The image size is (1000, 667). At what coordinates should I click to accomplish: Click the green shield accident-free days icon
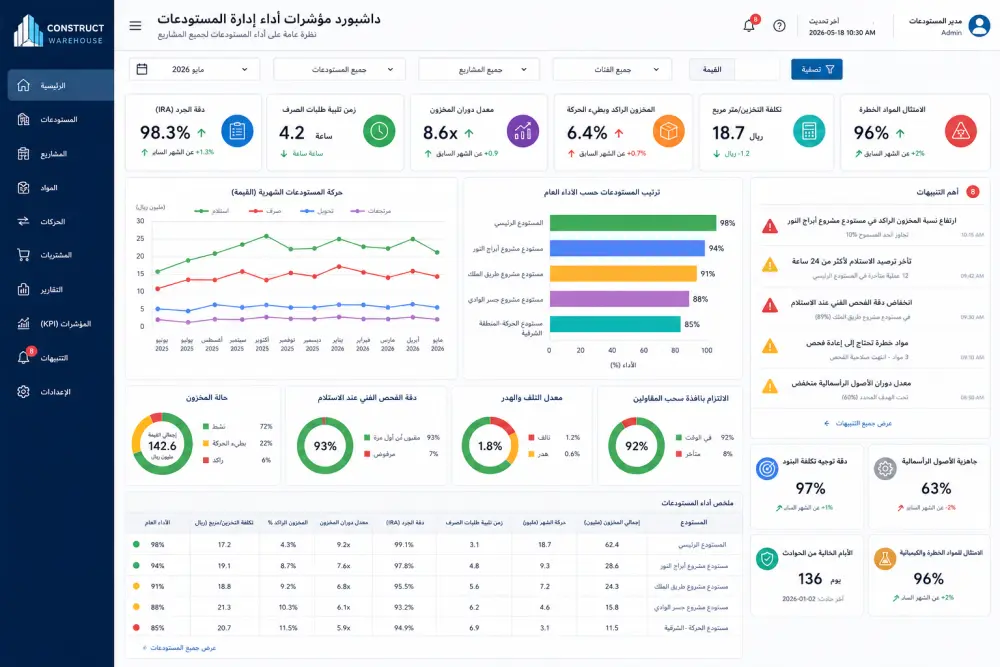767,559
